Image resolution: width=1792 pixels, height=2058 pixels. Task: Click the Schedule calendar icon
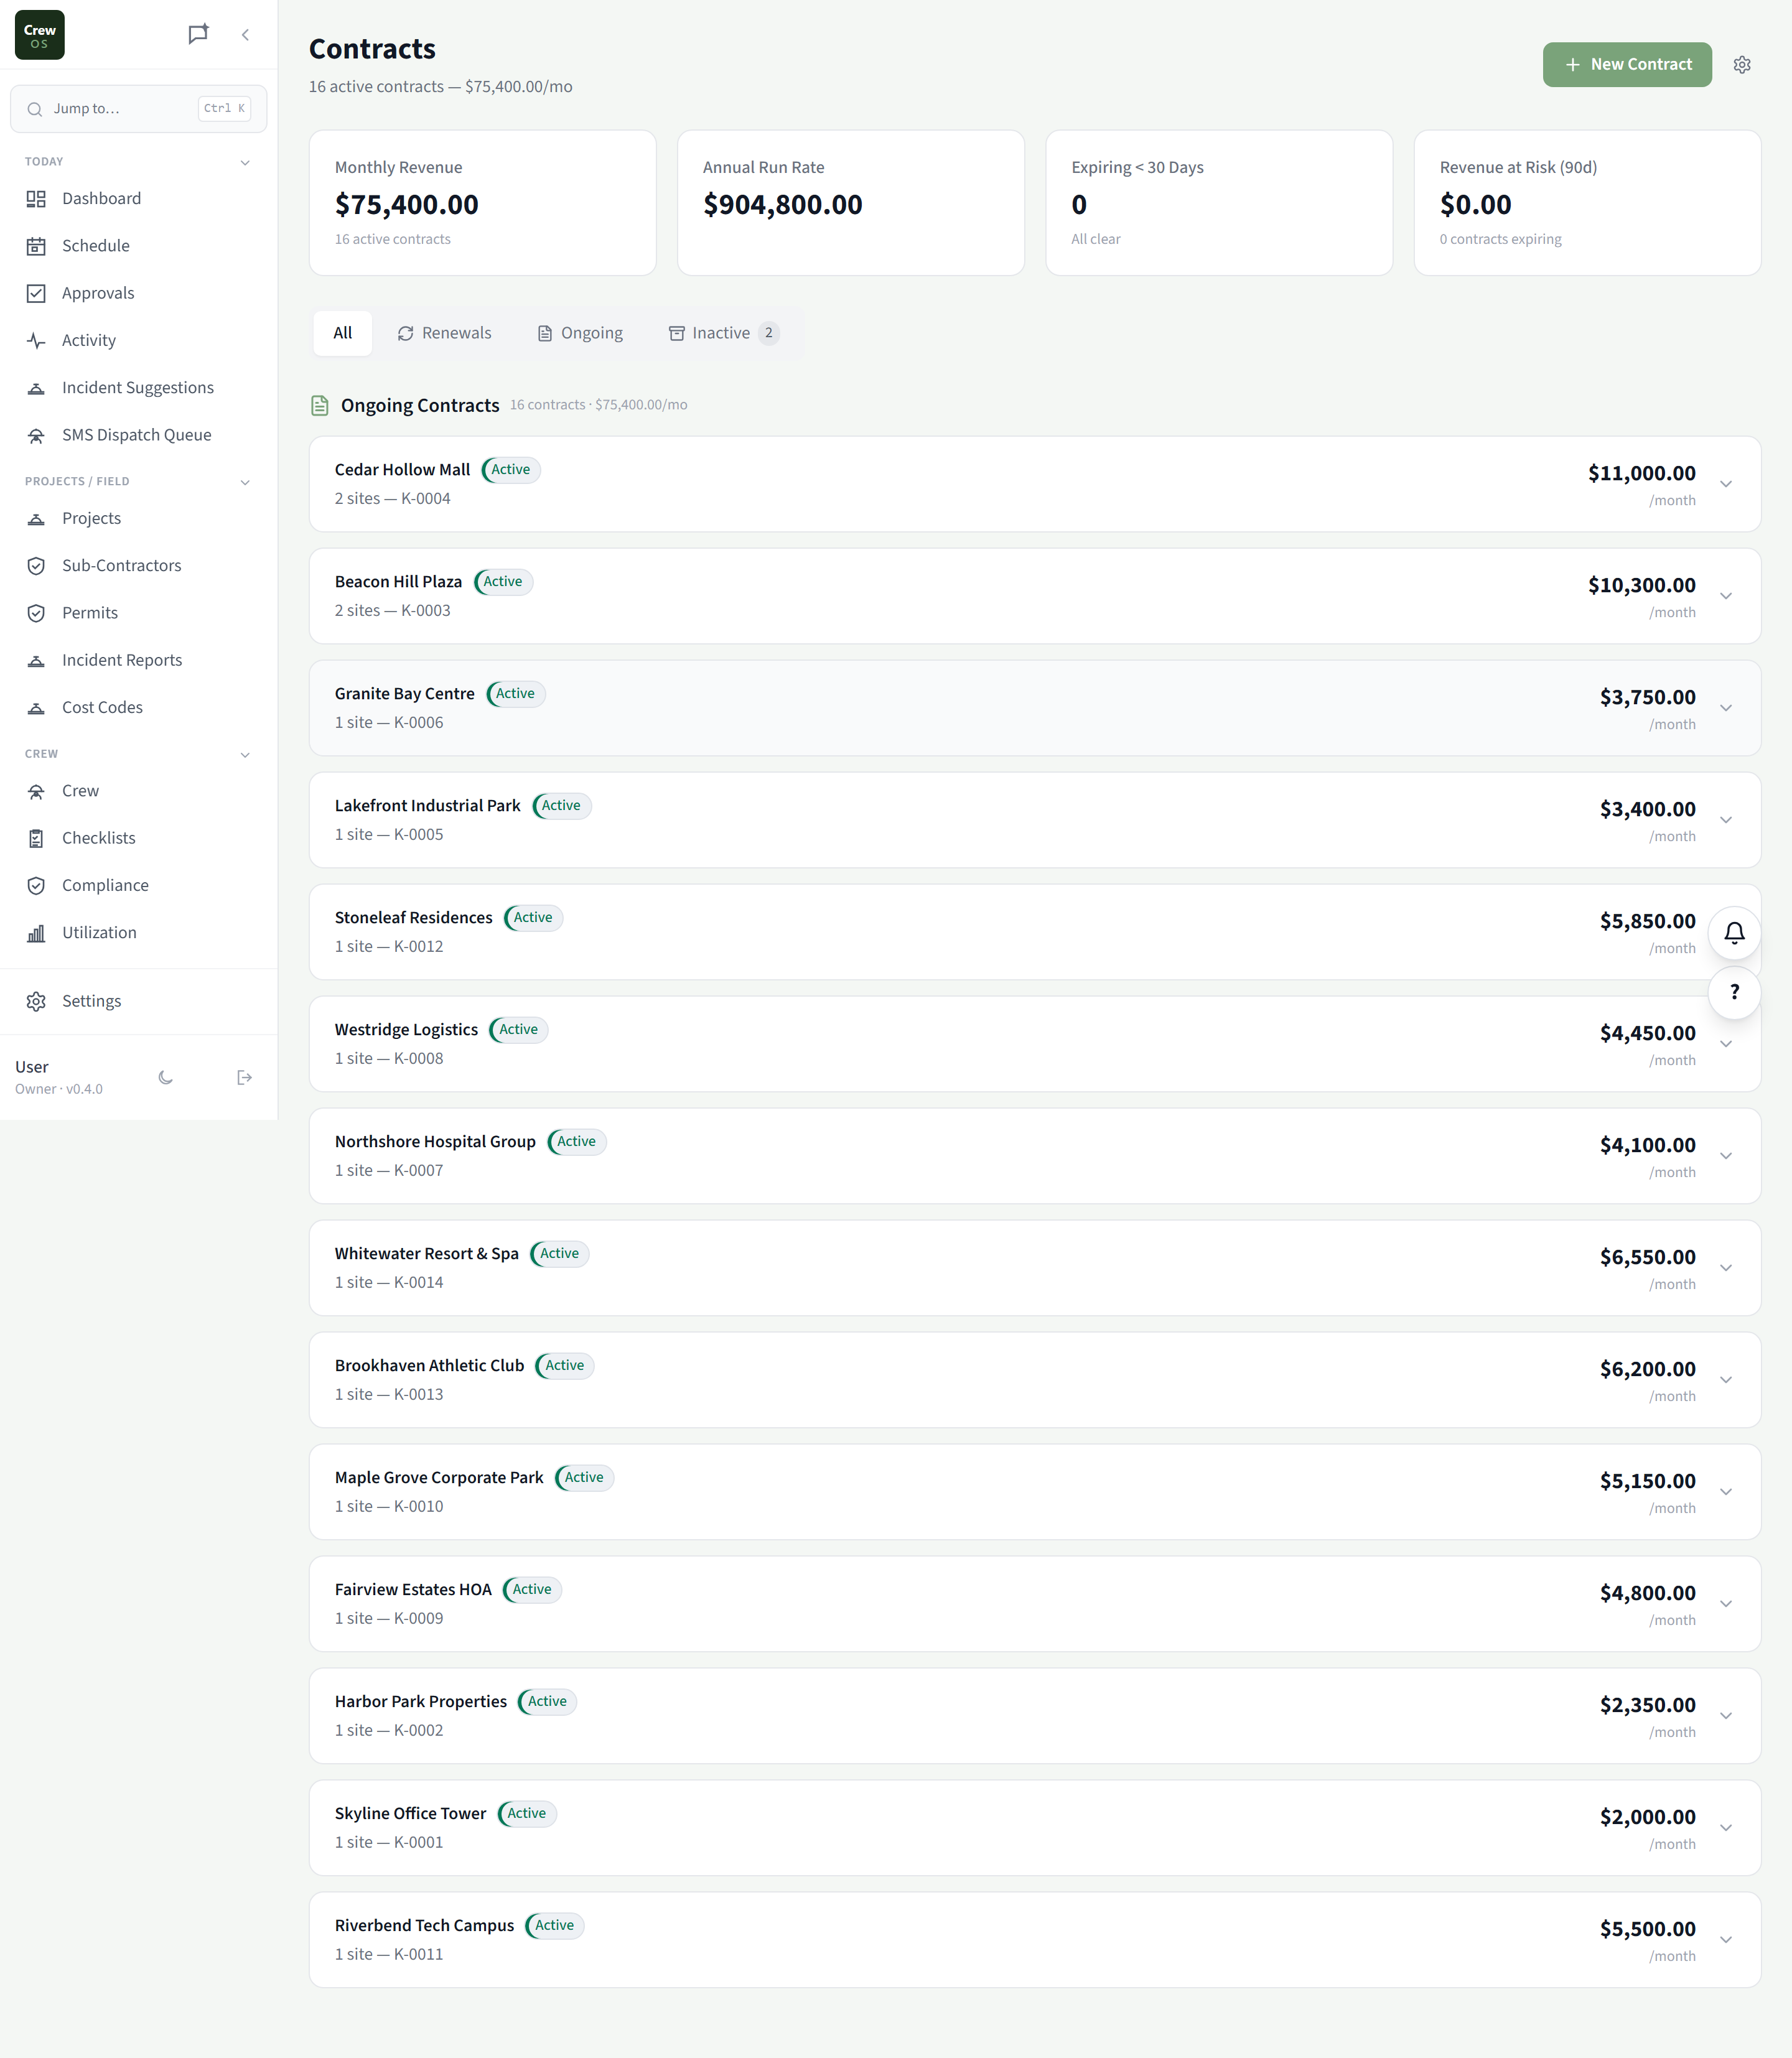(36, 246)
